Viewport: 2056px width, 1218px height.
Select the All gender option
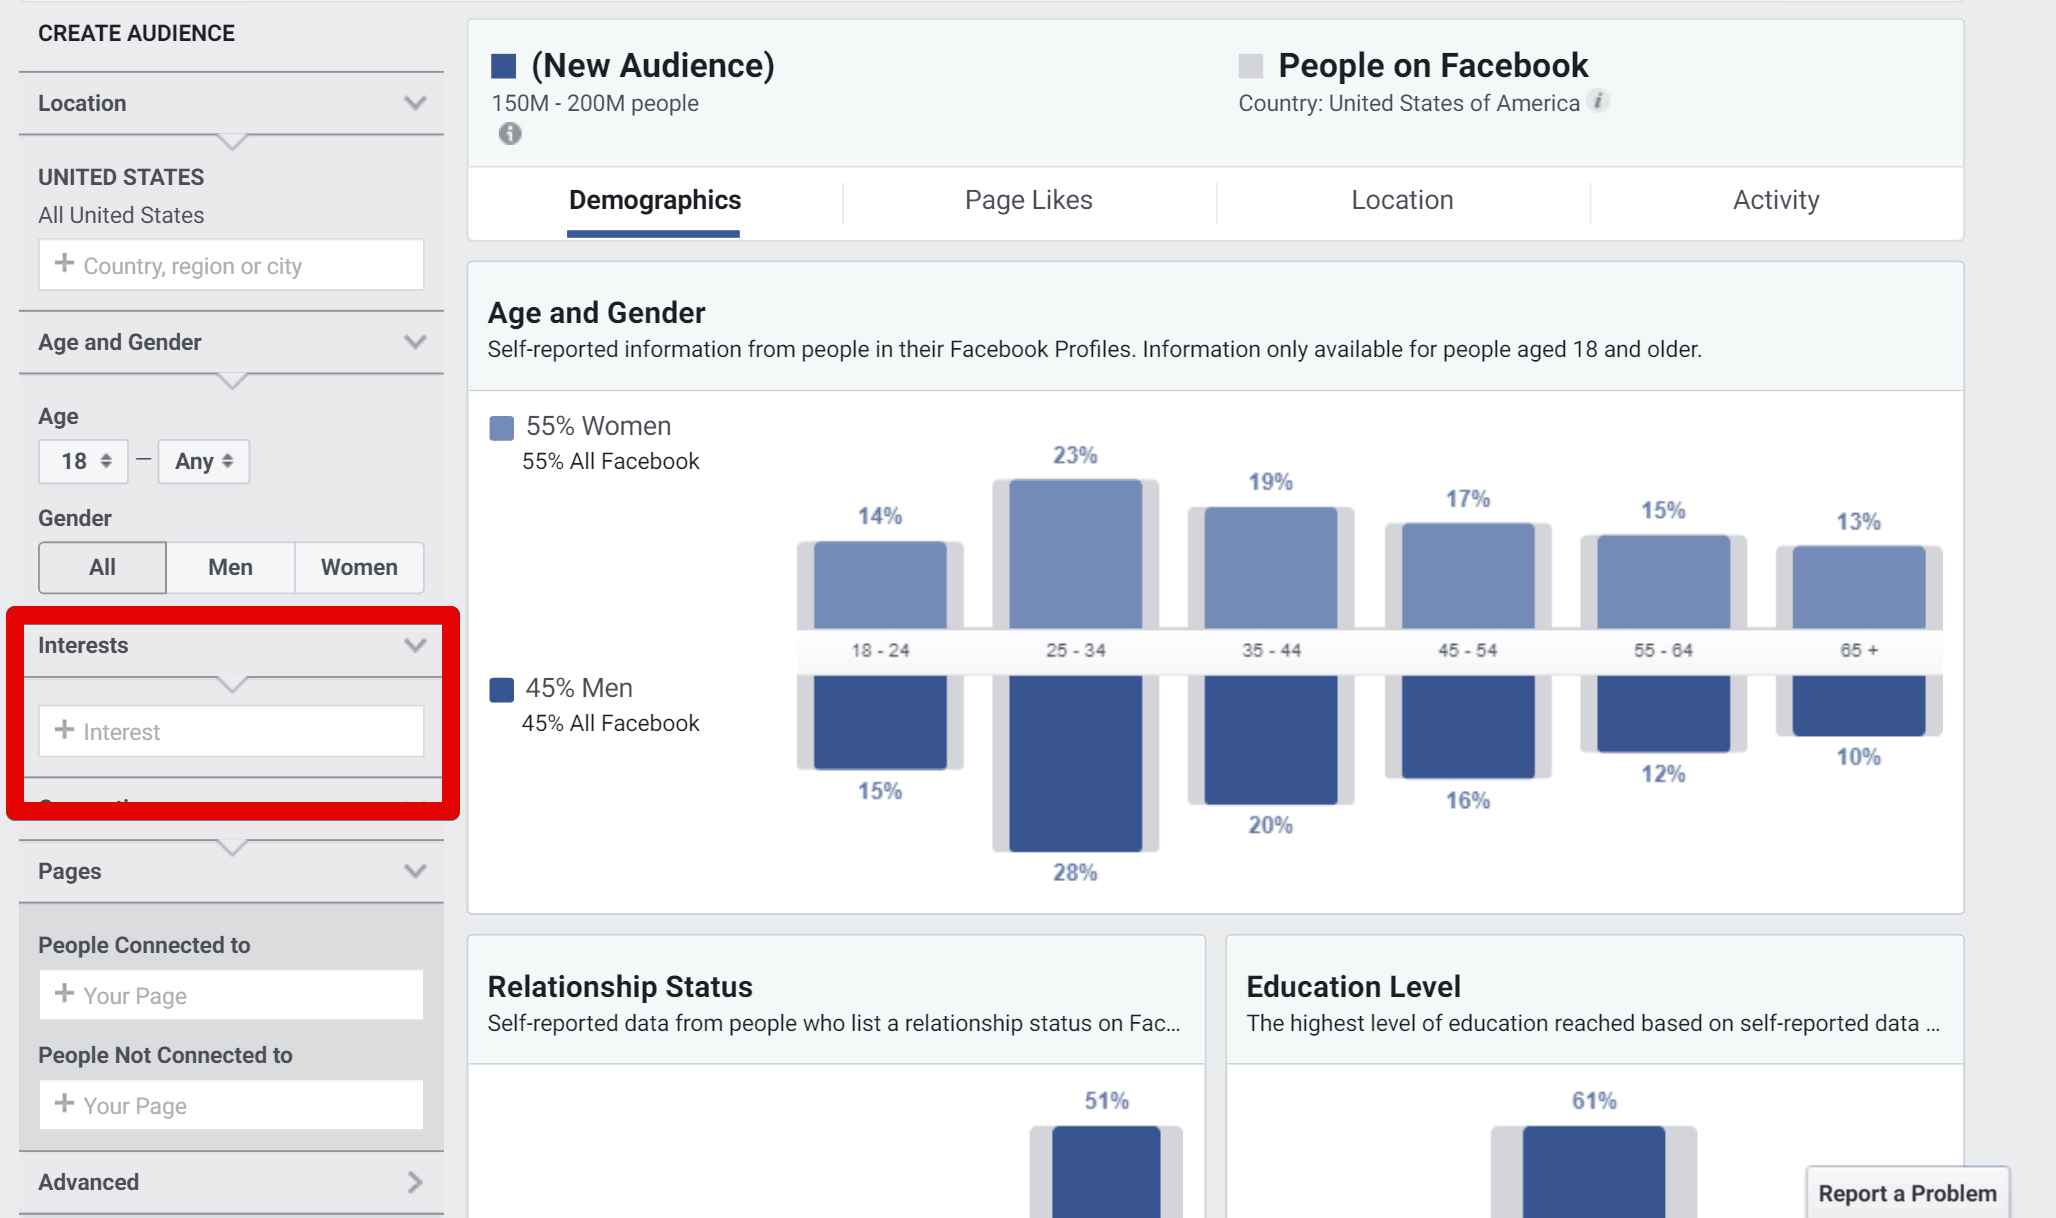102,567
